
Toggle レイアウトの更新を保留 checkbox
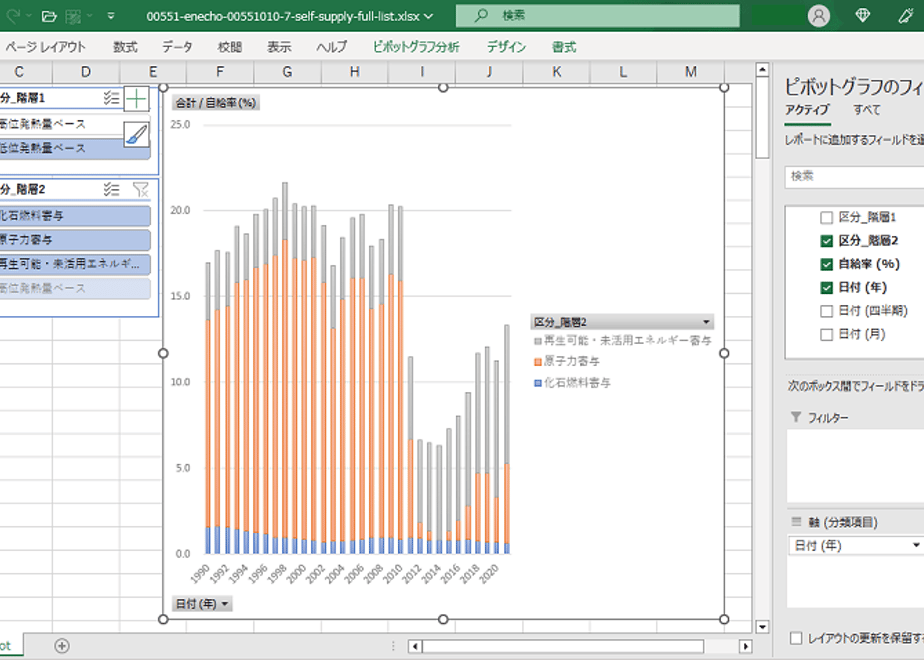point(796,638)
